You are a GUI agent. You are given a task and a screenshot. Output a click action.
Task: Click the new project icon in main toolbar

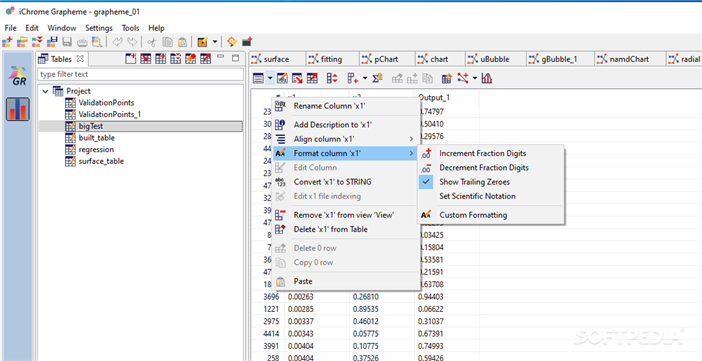tap(7, 42)
